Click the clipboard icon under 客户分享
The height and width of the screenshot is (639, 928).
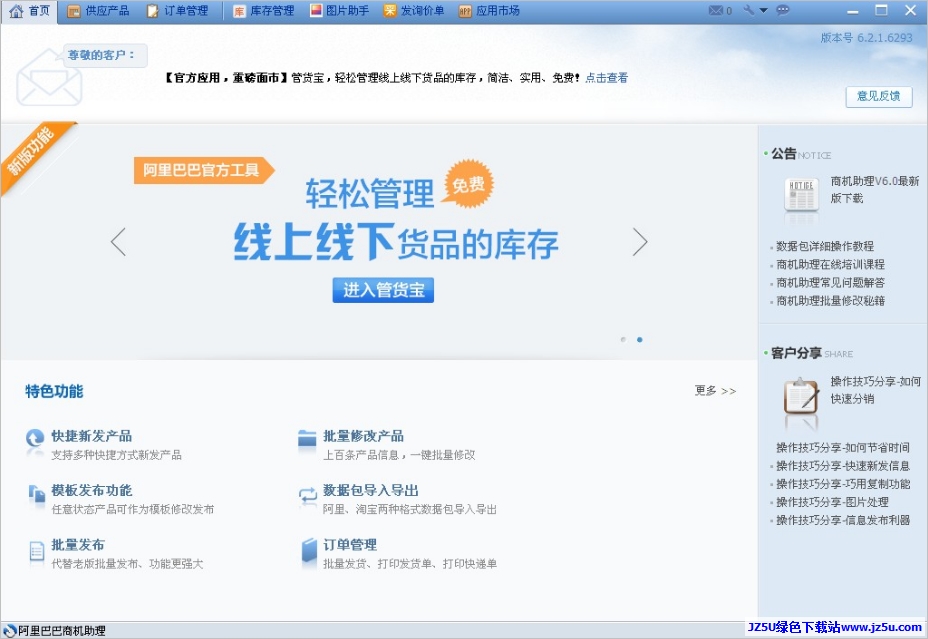coord(801,395)
